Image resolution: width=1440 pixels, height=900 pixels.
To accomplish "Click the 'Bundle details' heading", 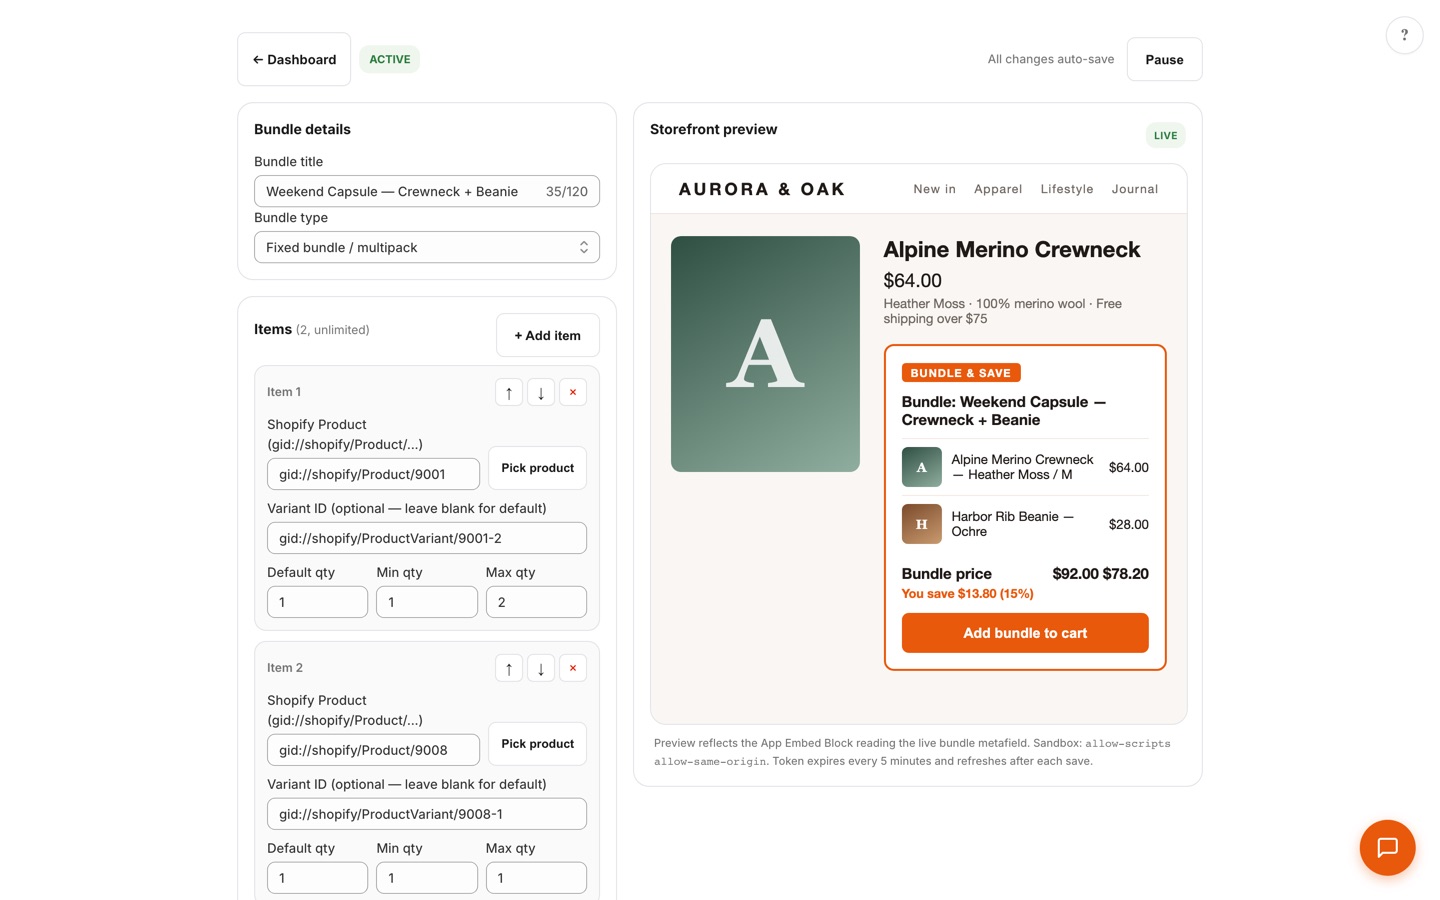I will pos(302,129).
